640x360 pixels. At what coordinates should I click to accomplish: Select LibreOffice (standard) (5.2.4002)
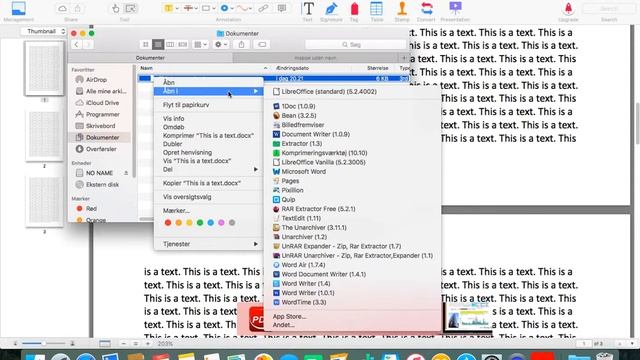pos(329,91)
